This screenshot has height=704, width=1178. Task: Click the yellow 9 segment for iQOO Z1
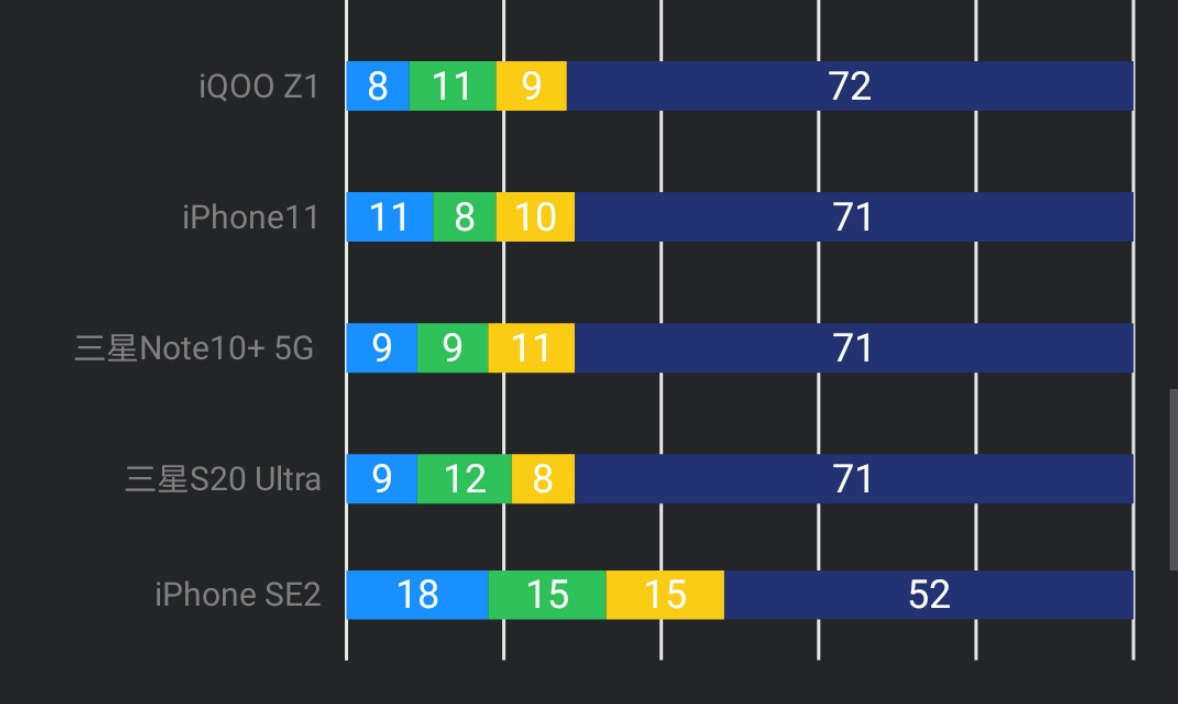[532, 86]
